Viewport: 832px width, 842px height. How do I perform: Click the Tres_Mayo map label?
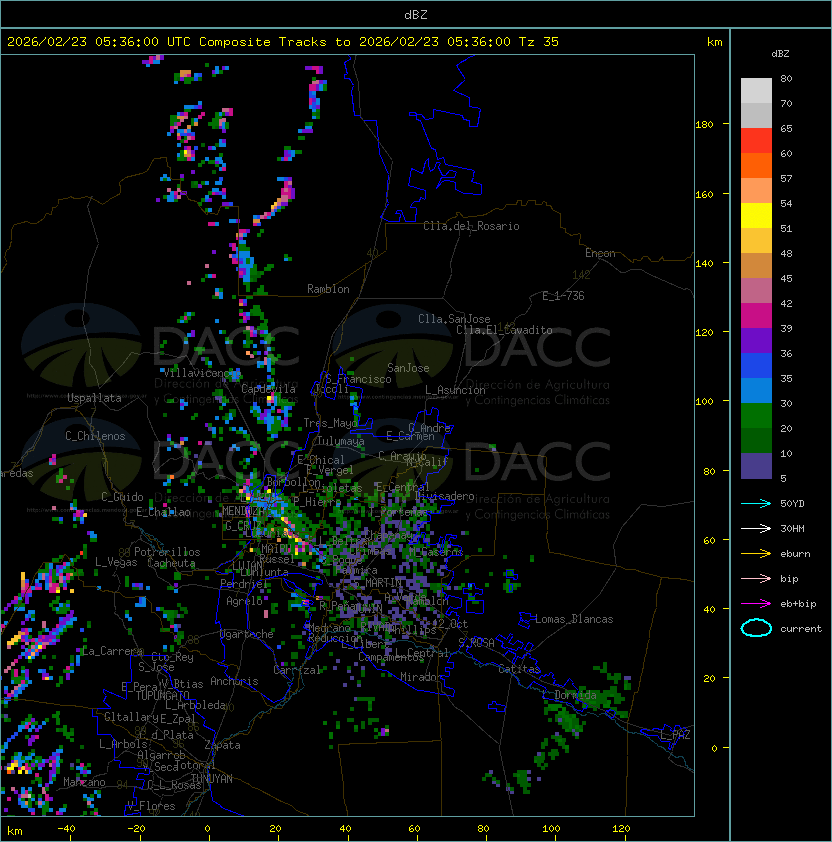330,423
